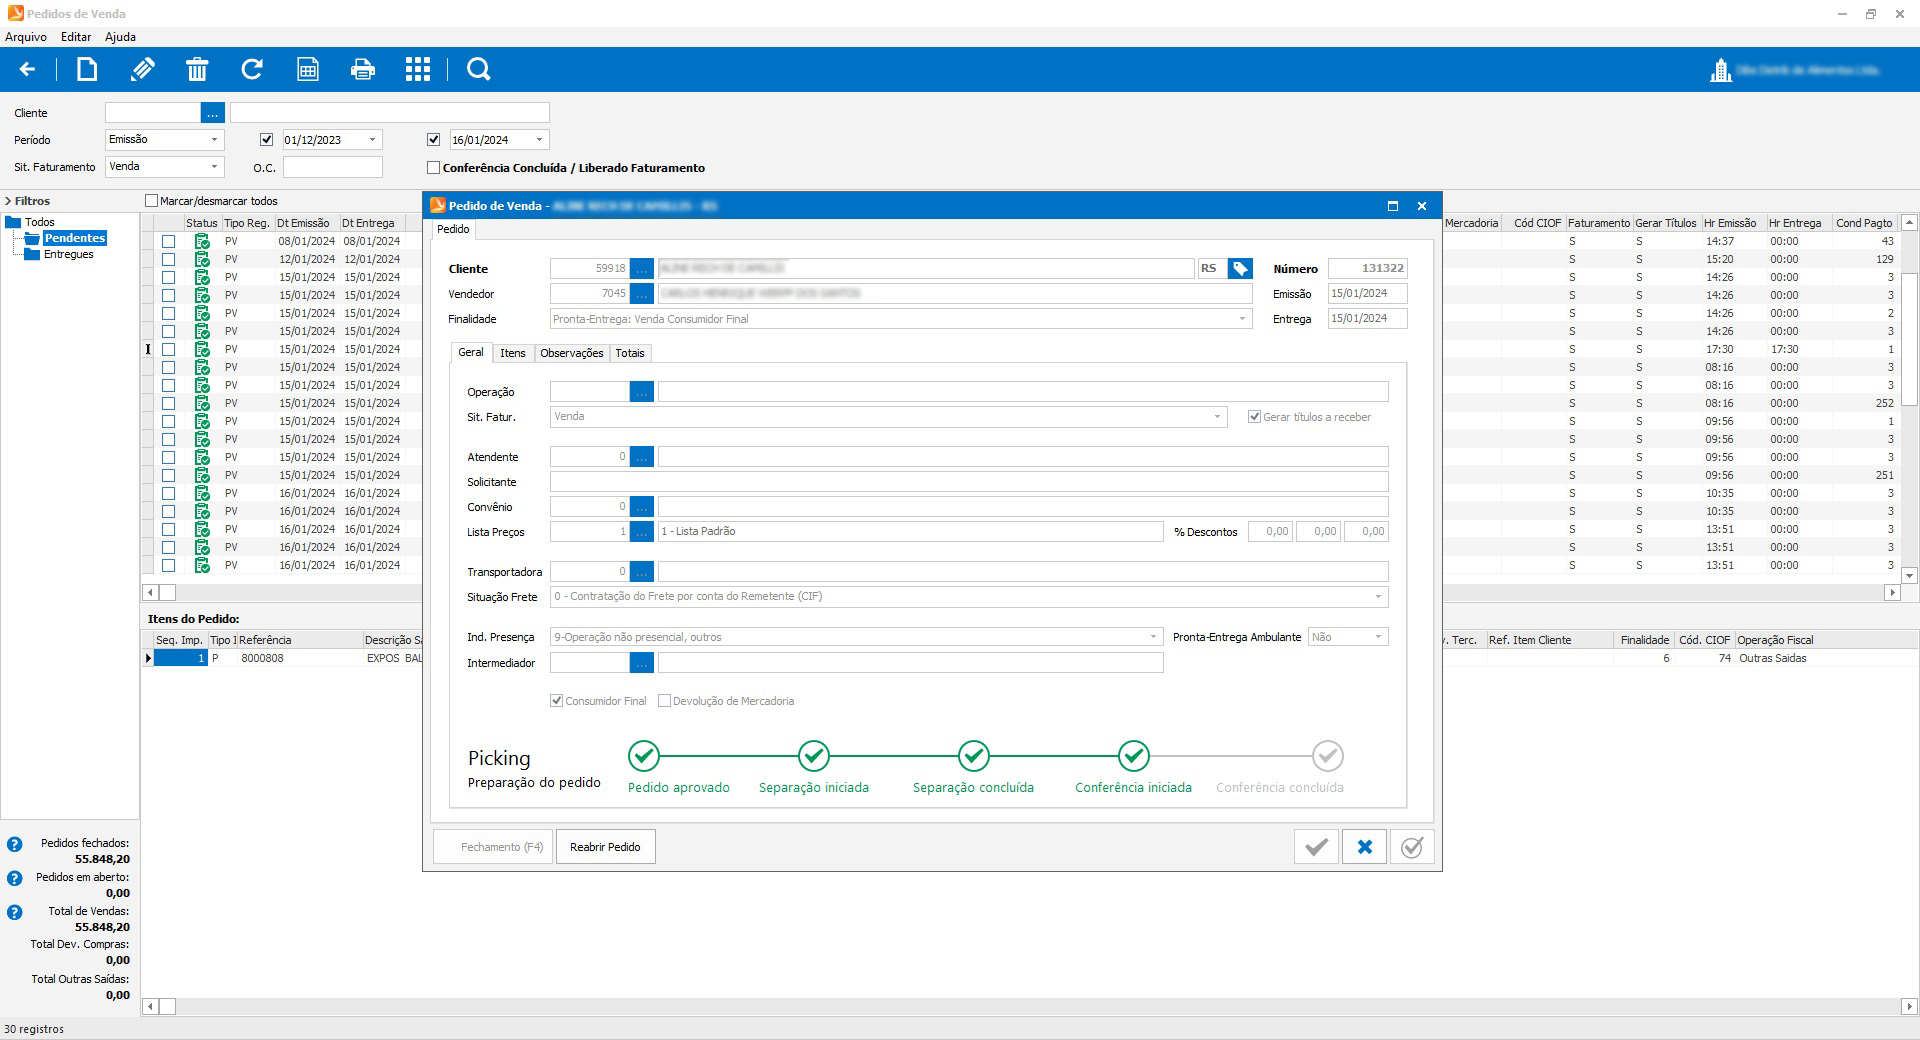Viewport: 1920px width, 1040px height.
Task: Select the Pendentes folder in tree
Action: point(75,238)
